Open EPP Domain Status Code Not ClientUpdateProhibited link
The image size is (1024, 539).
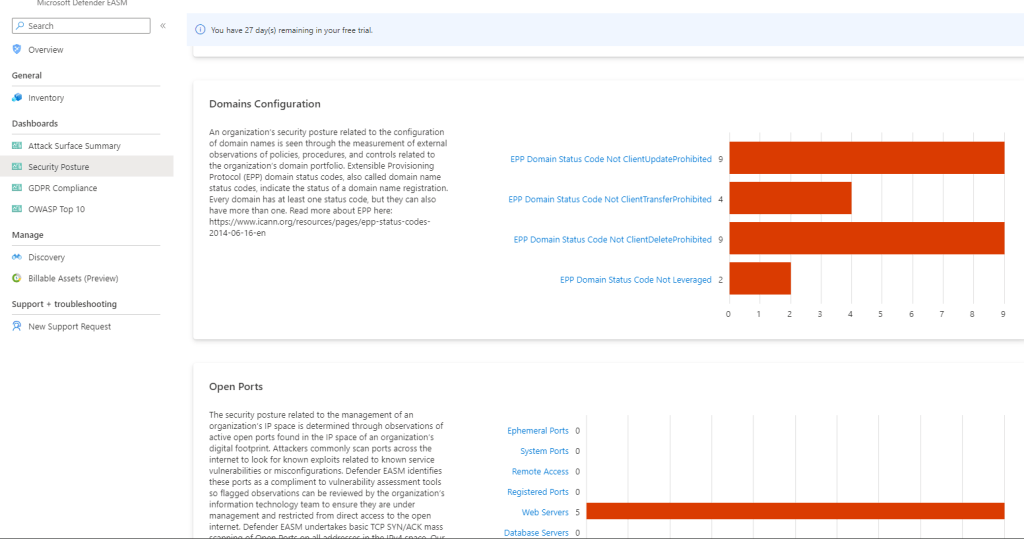pos(610,159)
